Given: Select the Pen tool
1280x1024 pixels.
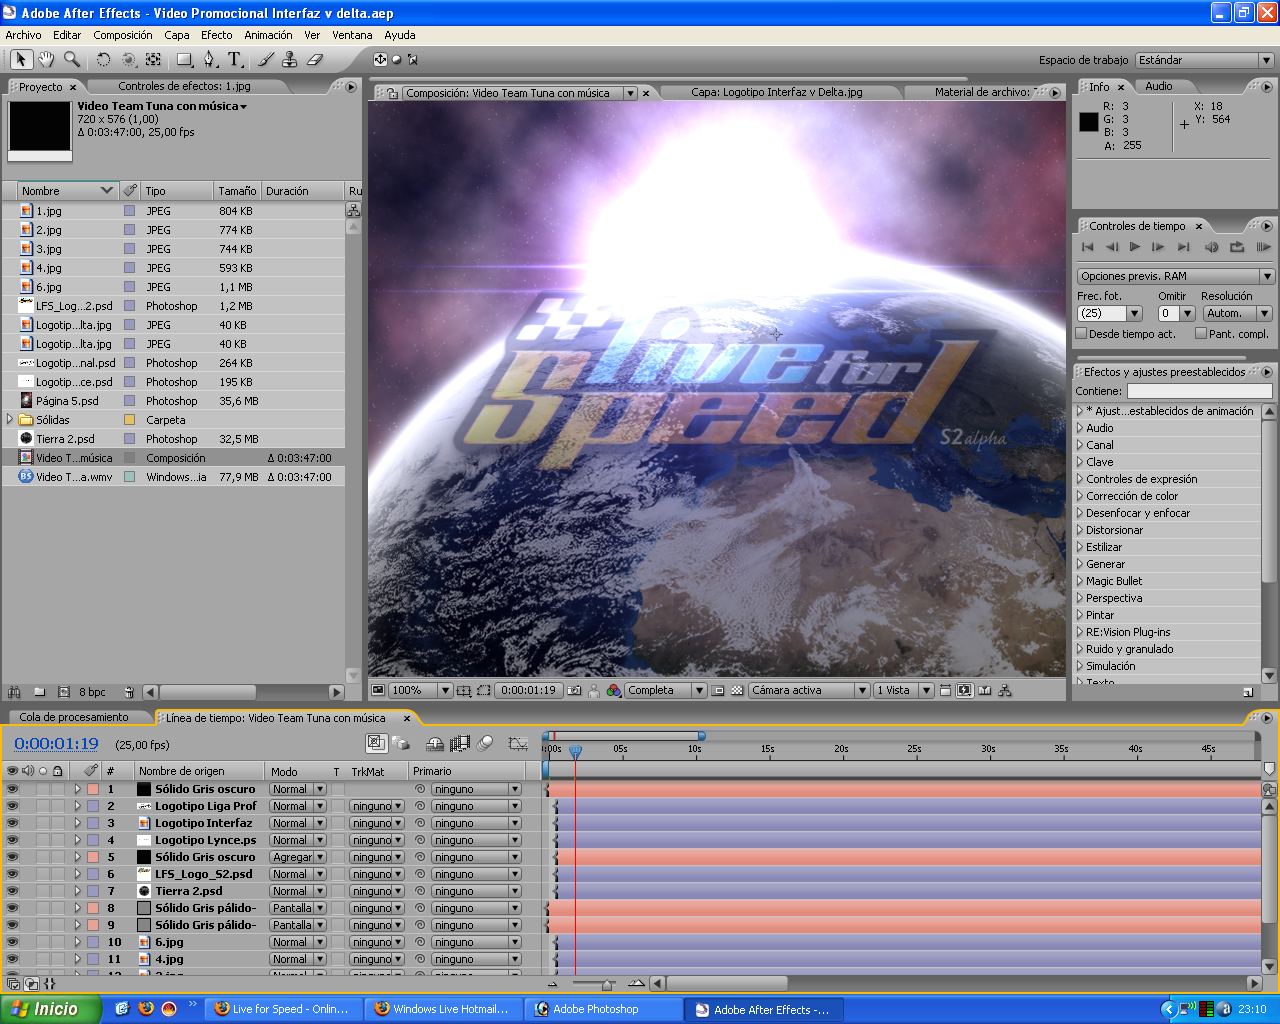Looking at the screenshot, I should point(209,60).
